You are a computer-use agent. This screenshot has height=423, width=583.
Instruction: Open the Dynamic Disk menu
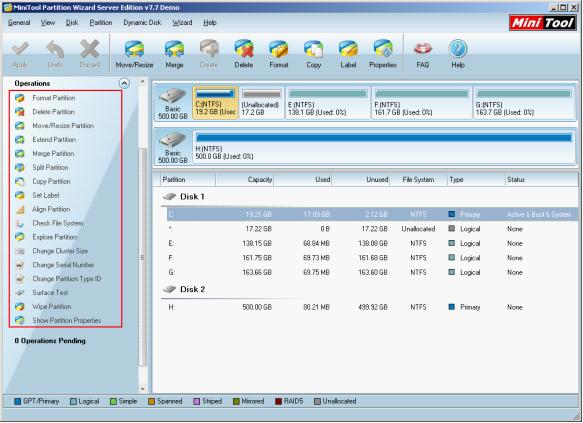pos(142,23)
